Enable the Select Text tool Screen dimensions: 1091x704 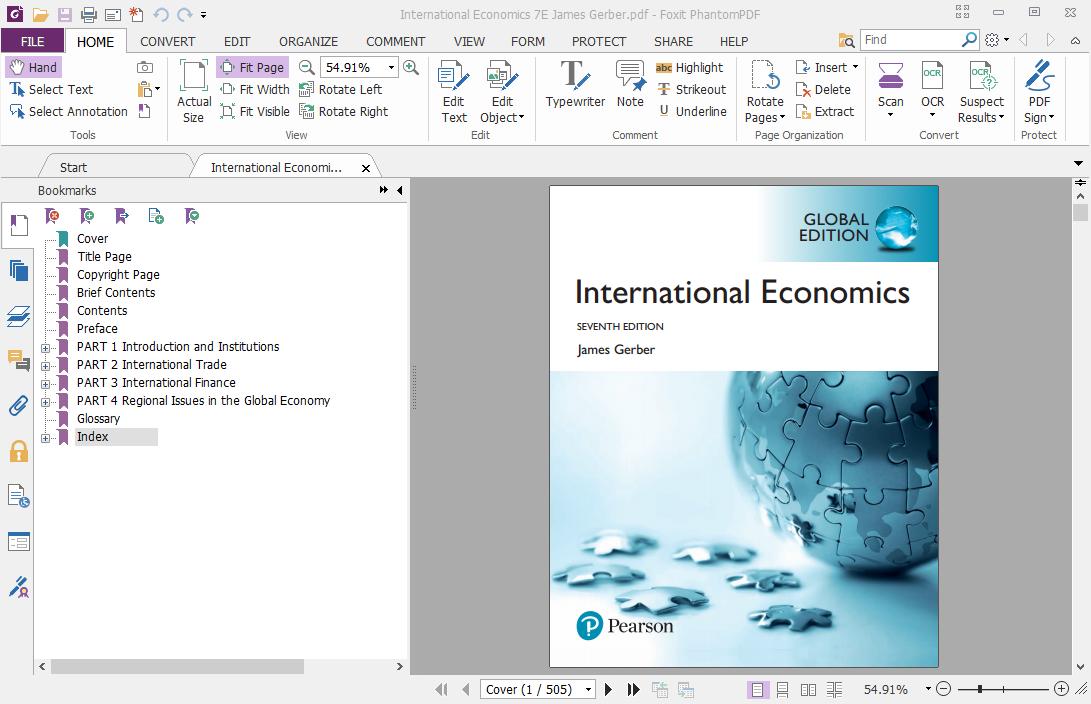point(51,89)
